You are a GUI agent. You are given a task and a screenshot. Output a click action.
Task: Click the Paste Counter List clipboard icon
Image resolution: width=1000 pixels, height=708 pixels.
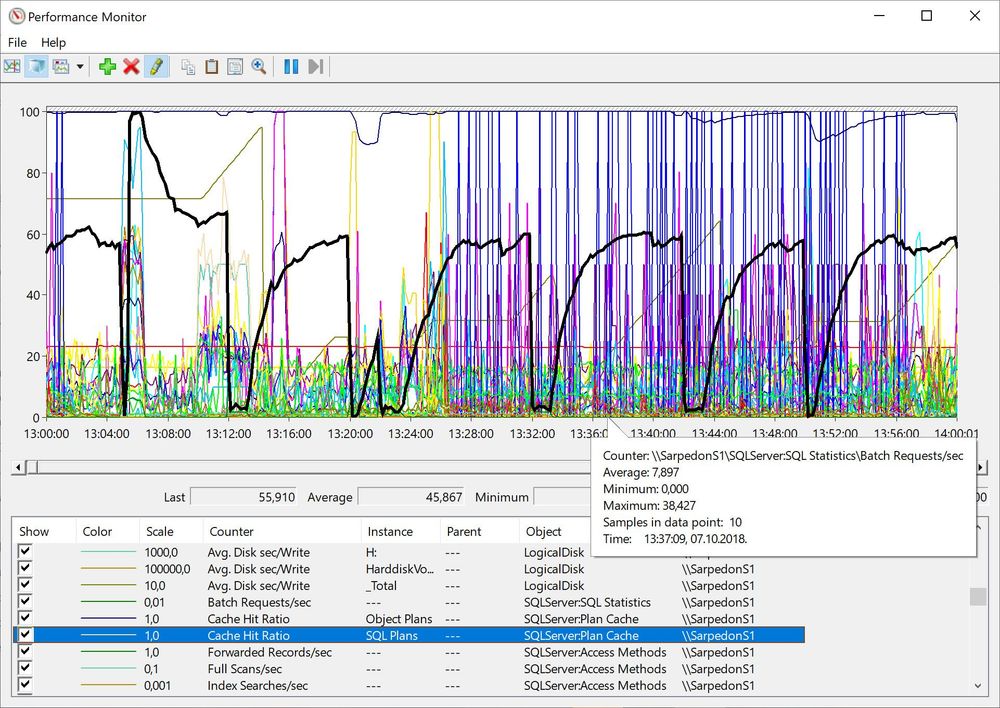(212, 66)
